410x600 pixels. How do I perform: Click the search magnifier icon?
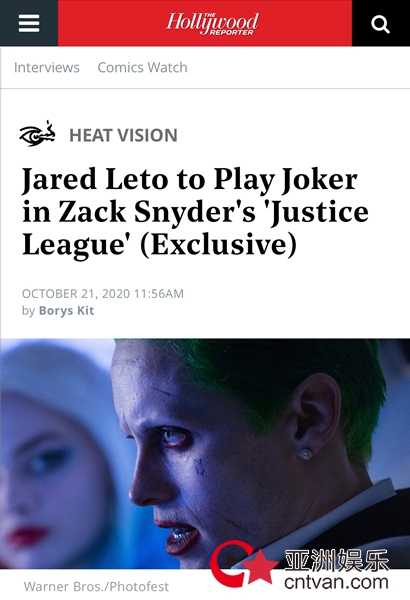tap(381, 24)
